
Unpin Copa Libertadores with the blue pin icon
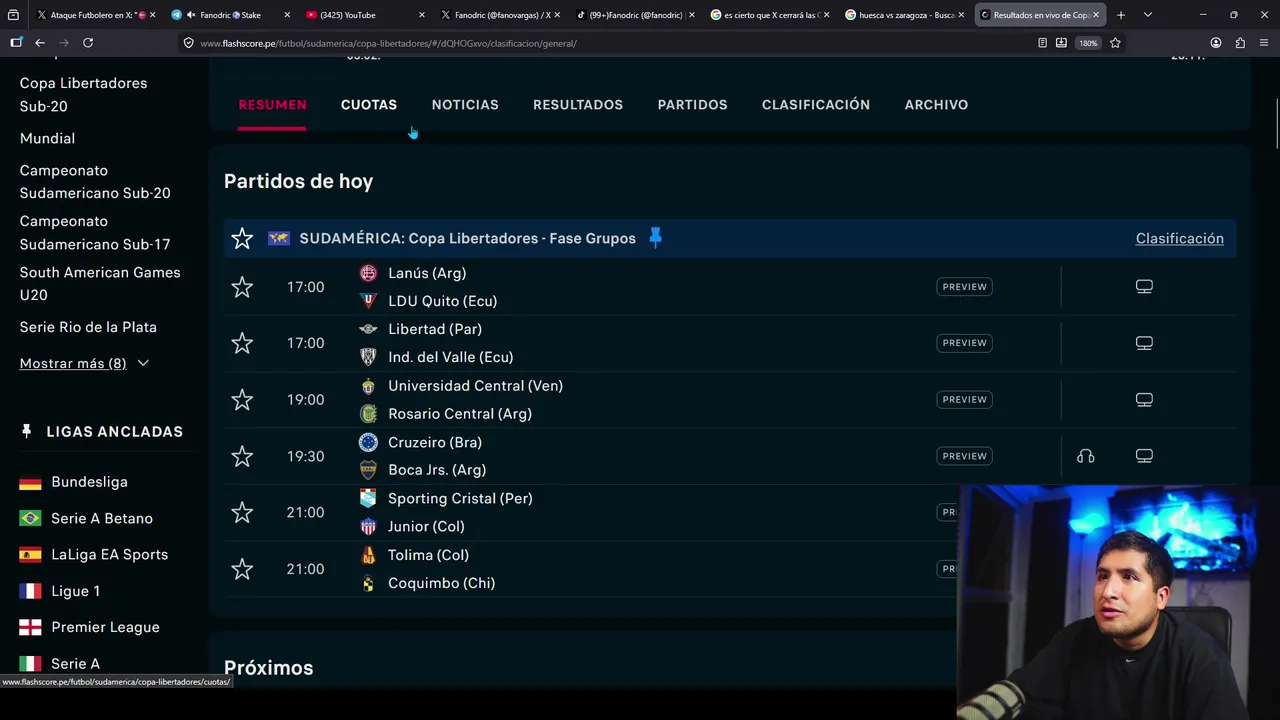point(655,237)
